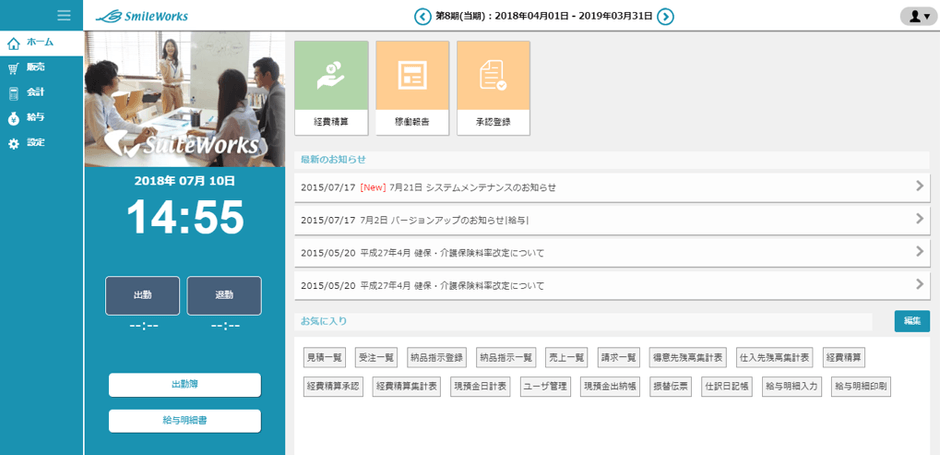The image size is (940, 455).
Task: Toggle the hamburger menu in sidebar
Action: [x=64, y=15]
